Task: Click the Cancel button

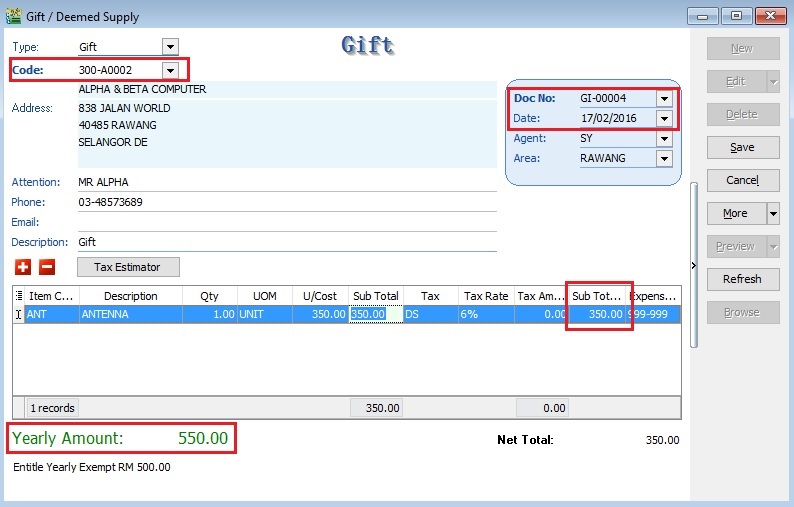Action: (742, 180)
